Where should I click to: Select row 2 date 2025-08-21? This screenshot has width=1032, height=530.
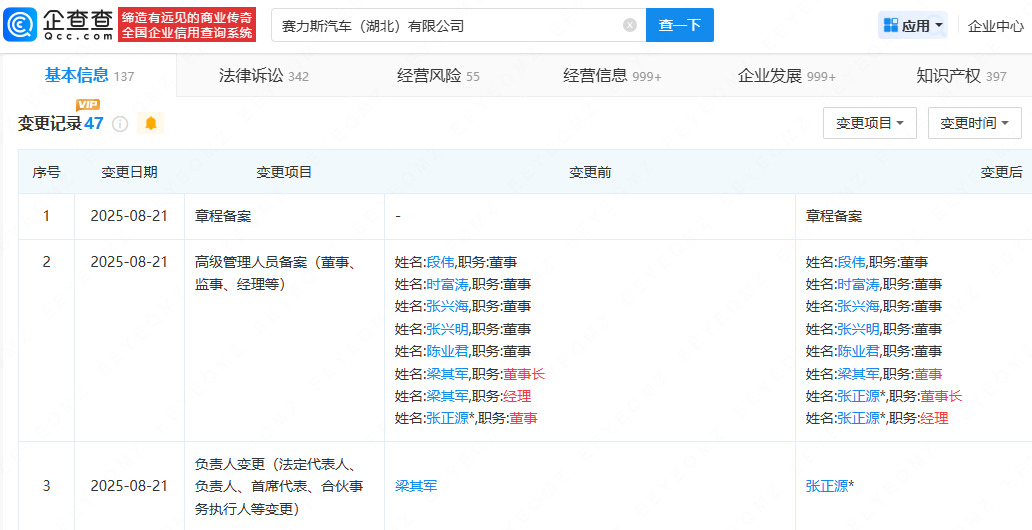129,262
